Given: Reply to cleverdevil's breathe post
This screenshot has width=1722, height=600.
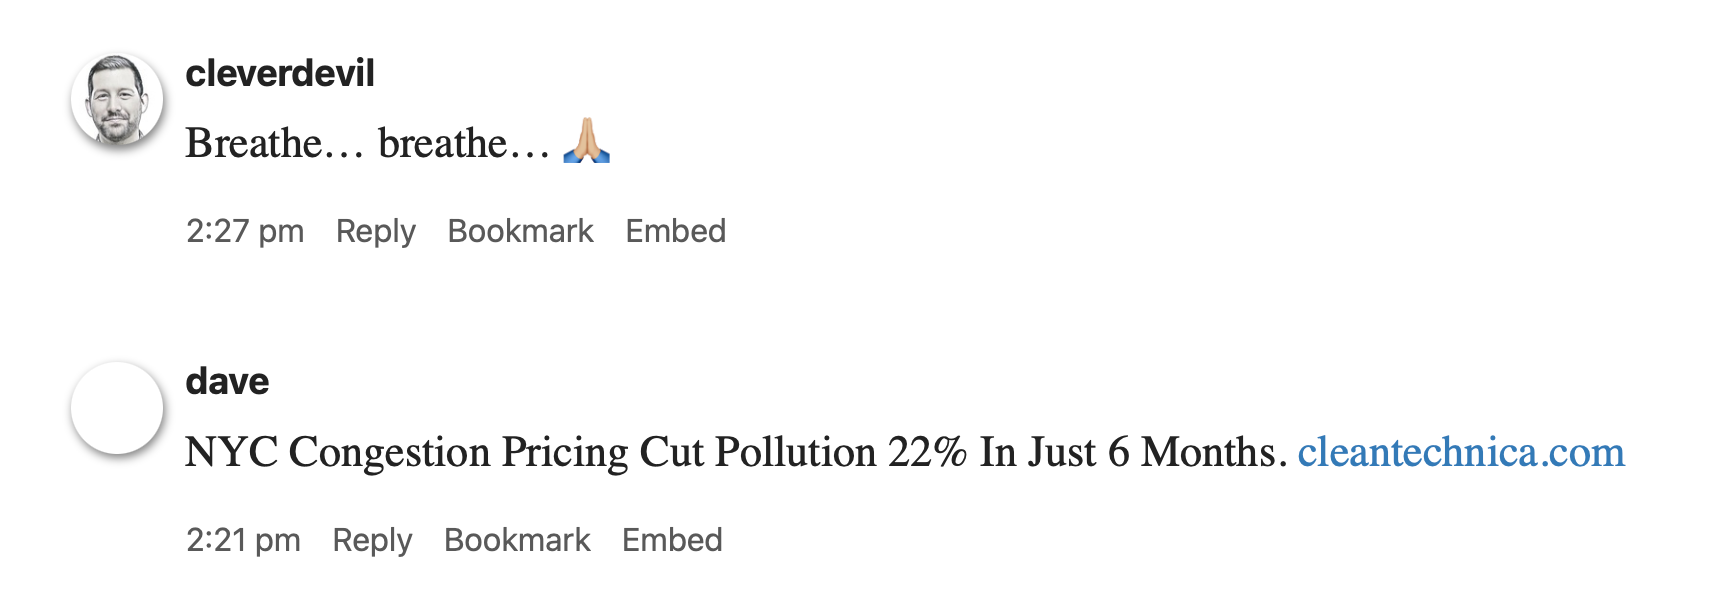Looking at the screenshot, I should coord(375,231).
